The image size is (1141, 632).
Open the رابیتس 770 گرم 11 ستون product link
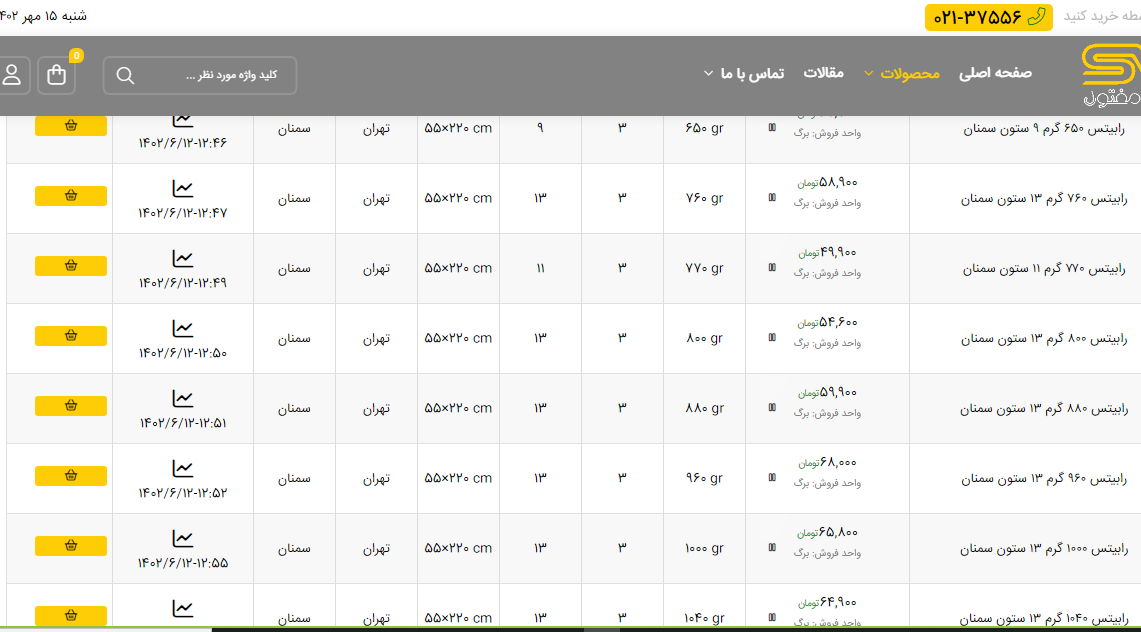tap(1045, 269)
